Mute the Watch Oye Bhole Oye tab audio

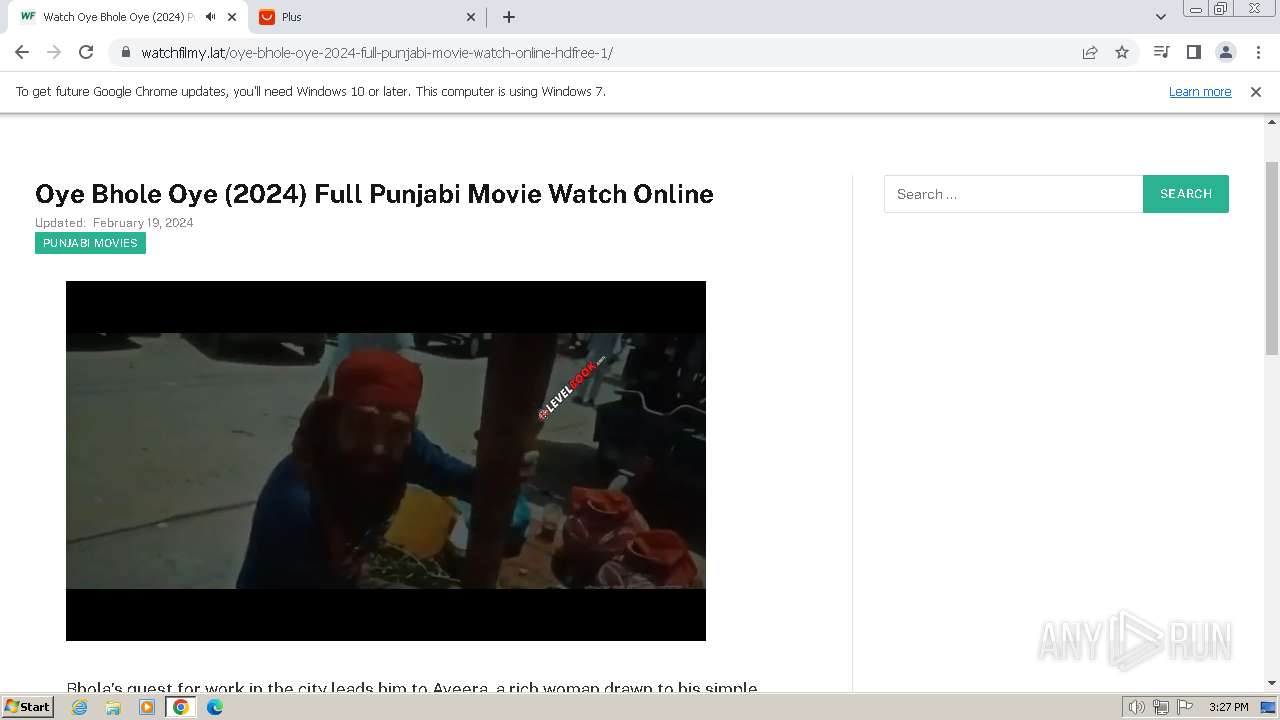tap(210, 17)
